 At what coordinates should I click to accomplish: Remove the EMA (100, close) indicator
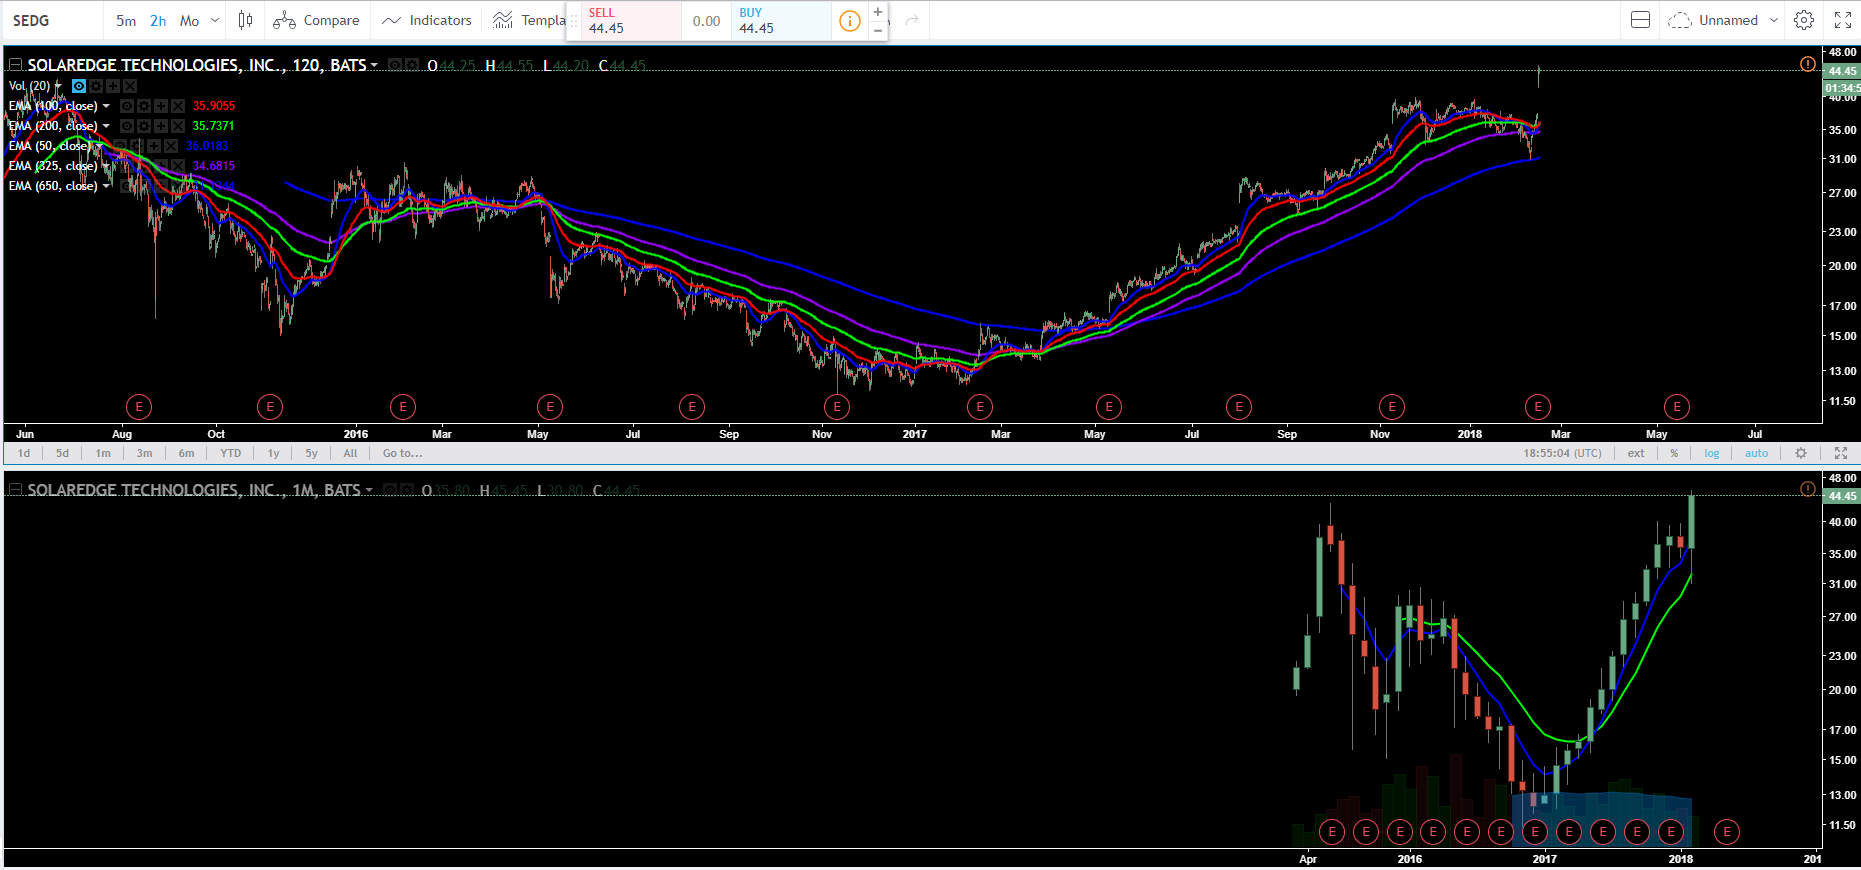point(178,106)
